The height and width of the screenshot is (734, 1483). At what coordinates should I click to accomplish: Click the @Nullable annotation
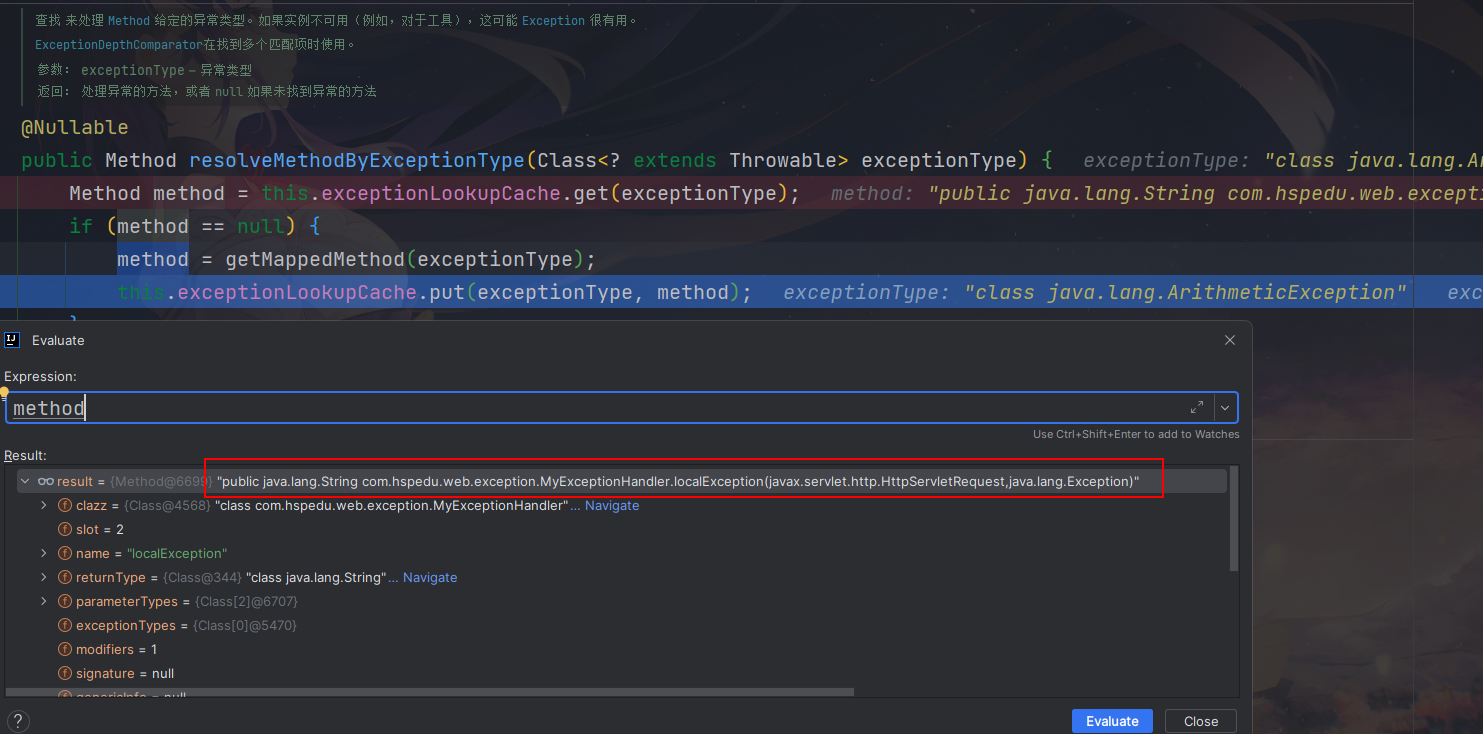[x=75, y=127]
